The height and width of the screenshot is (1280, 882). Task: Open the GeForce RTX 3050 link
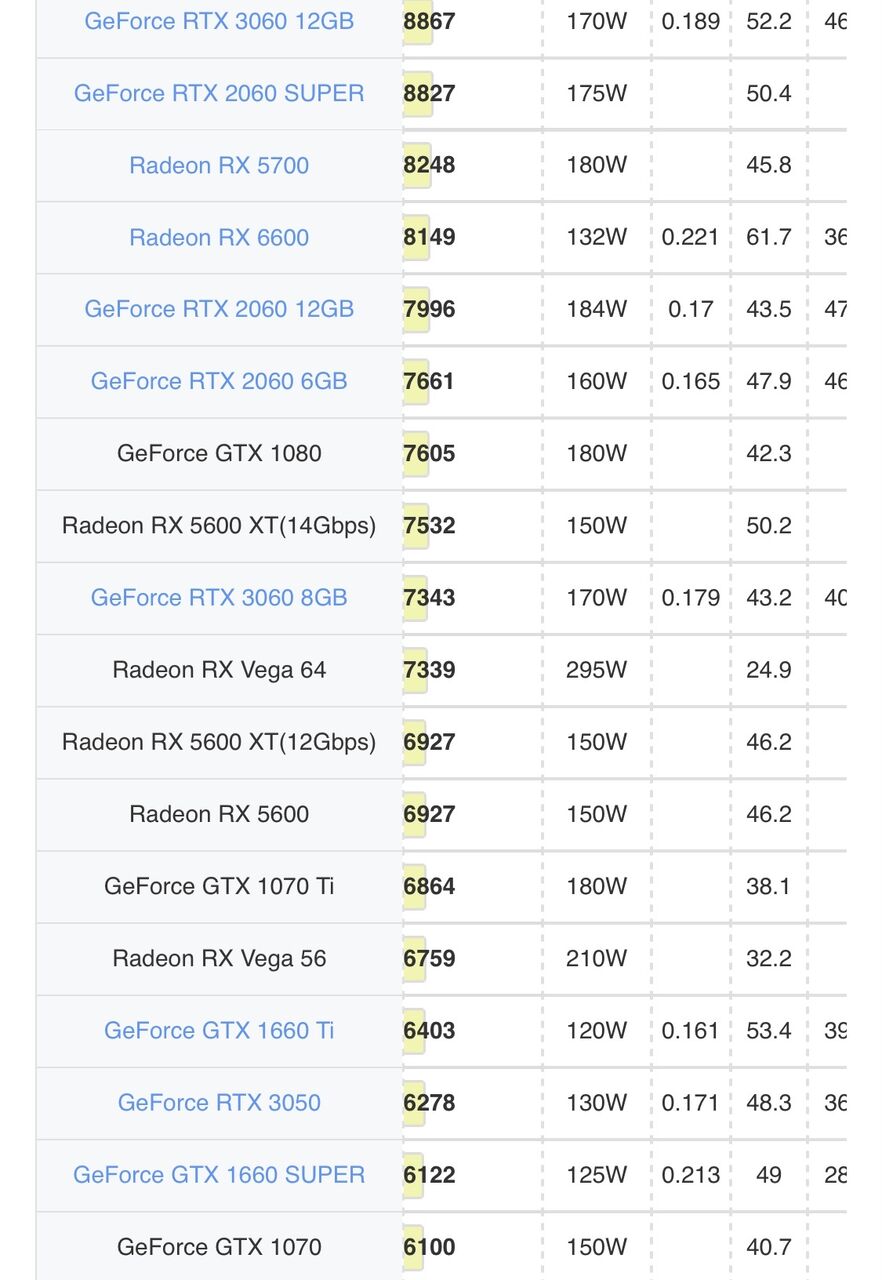click(x=219, y=1102)
